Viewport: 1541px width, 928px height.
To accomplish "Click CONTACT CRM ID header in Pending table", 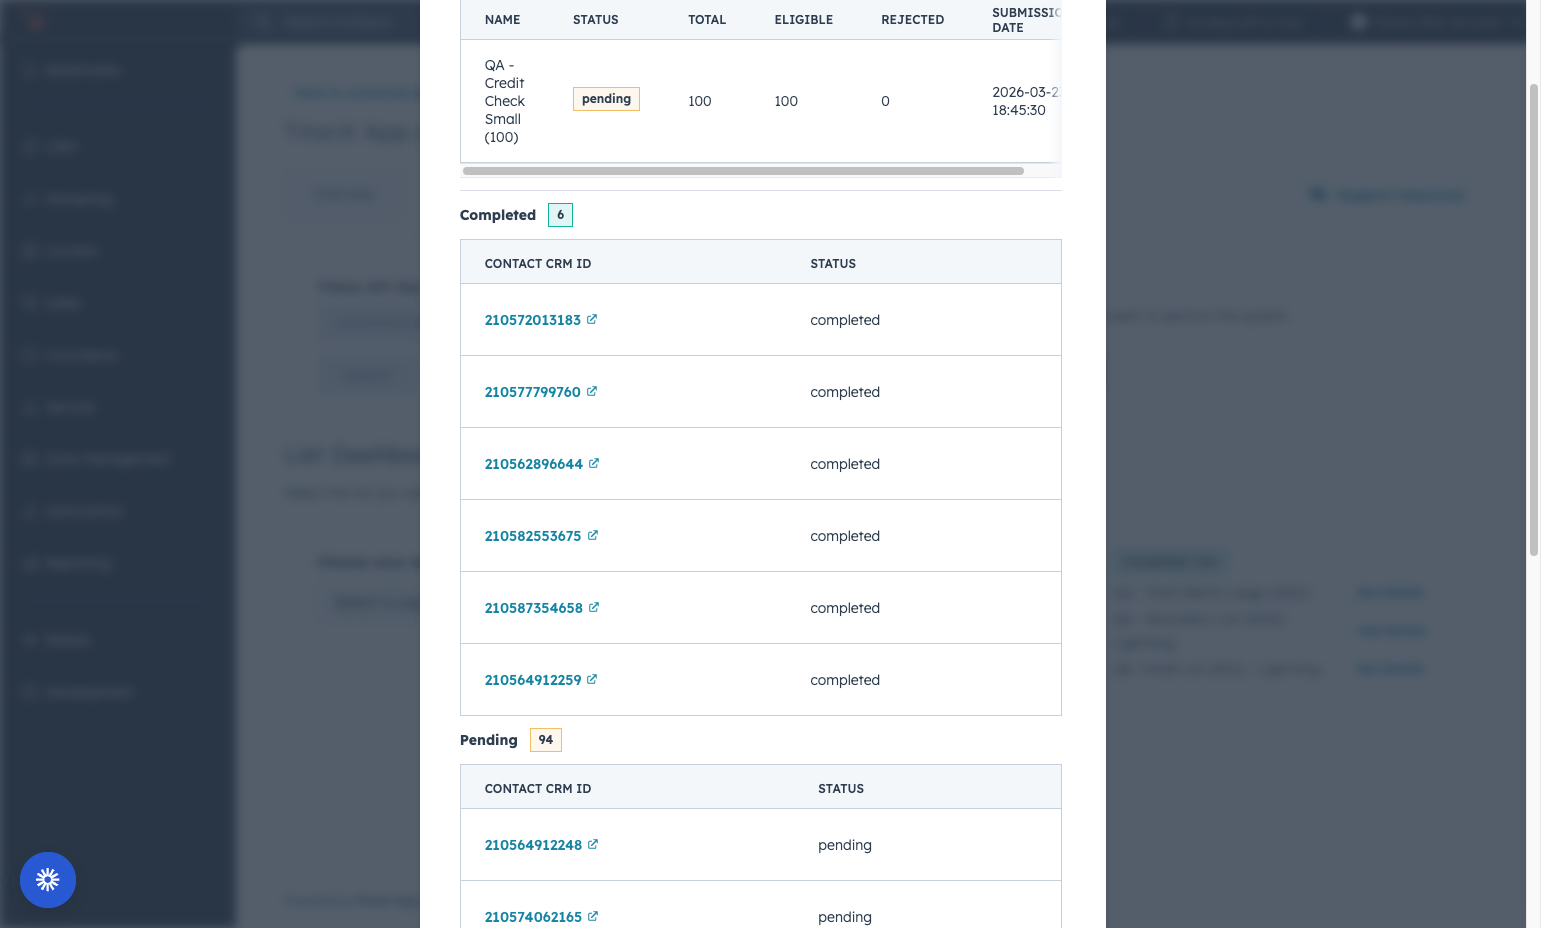I will tap(538, 789).
